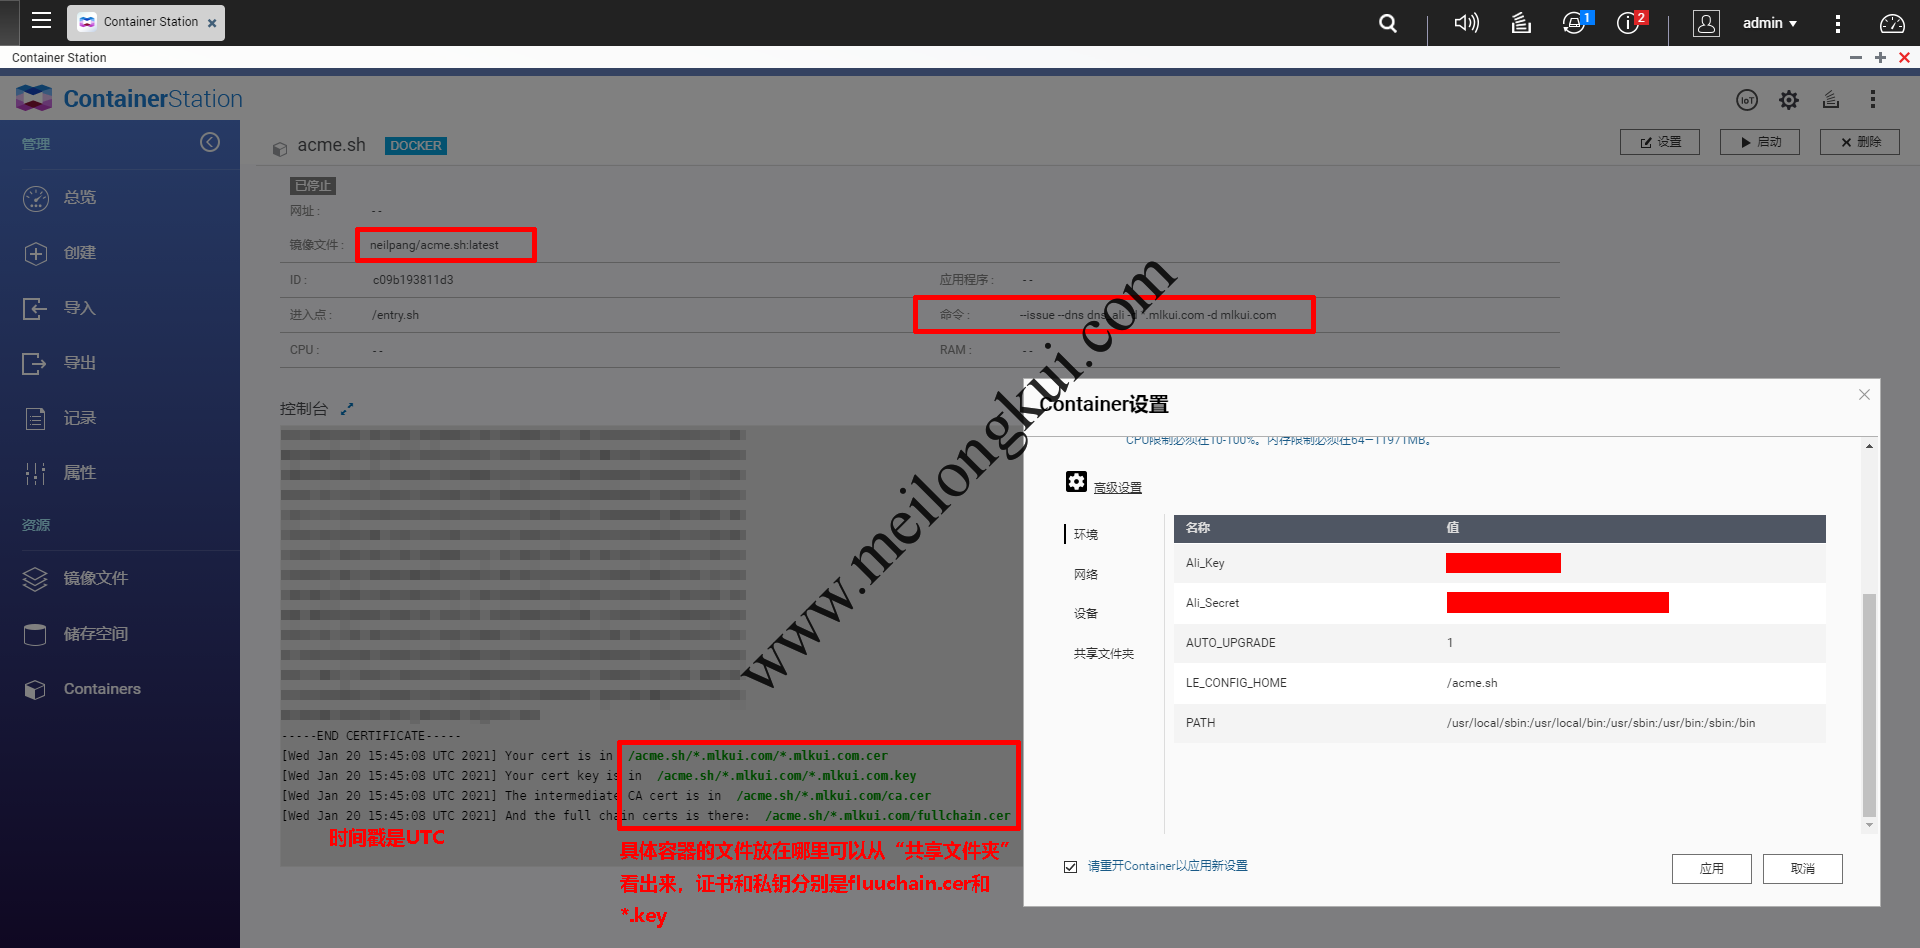The height and width of the screenshot is (948, 1920).
Task: Open Container Station preferences gear
Action: [x=1789, y=100]
